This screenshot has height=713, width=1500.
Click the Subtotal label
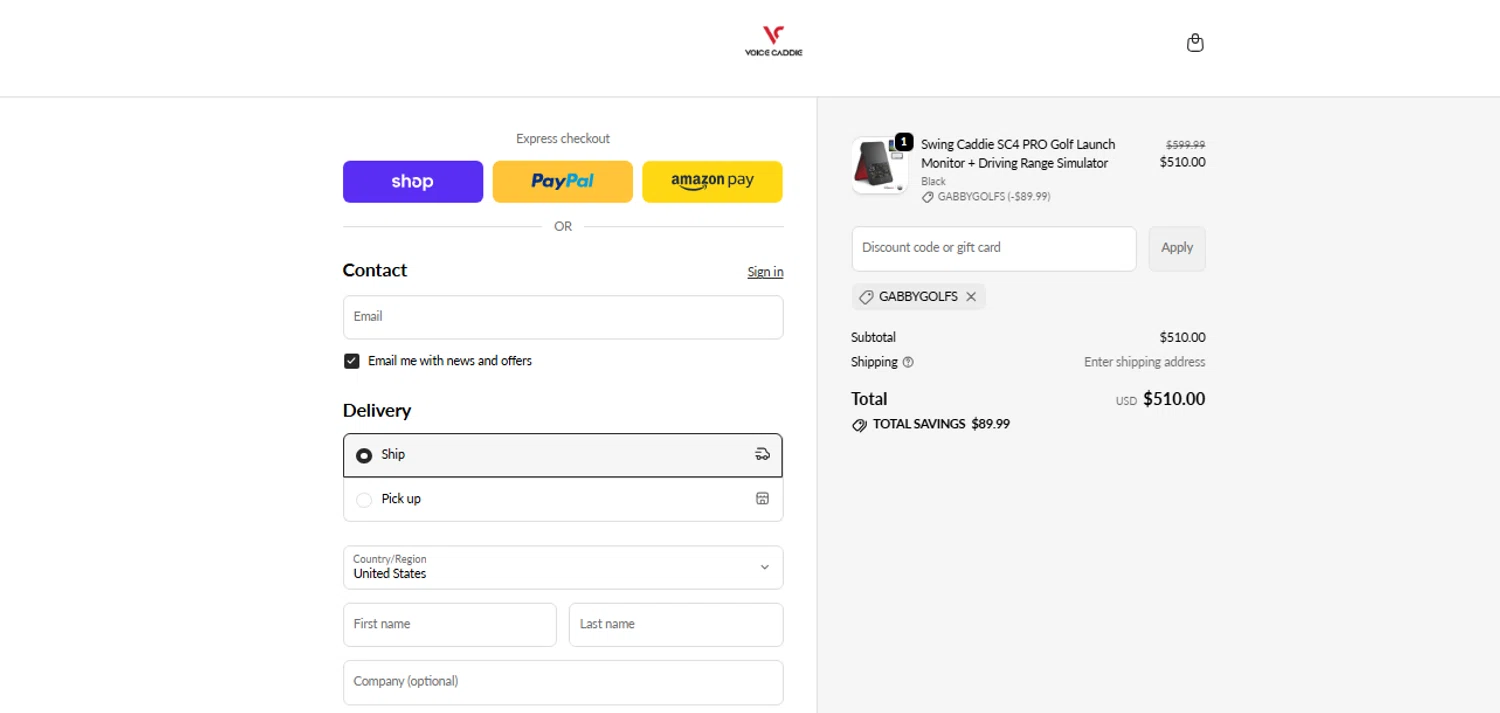tap(873, 337)
